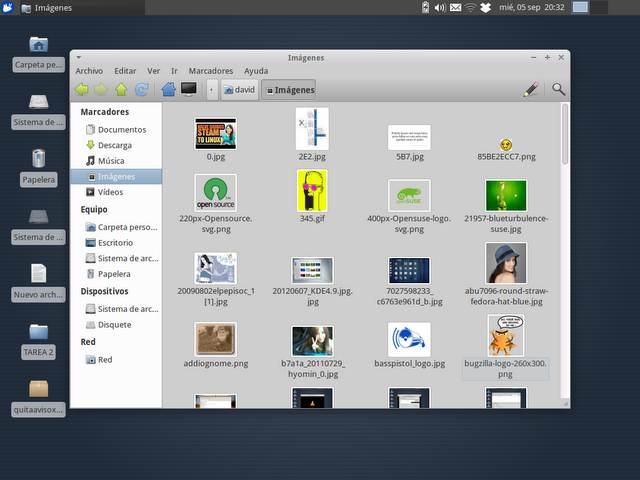
Task: Switch to the first workspace in pager
Action: (580, 7)
